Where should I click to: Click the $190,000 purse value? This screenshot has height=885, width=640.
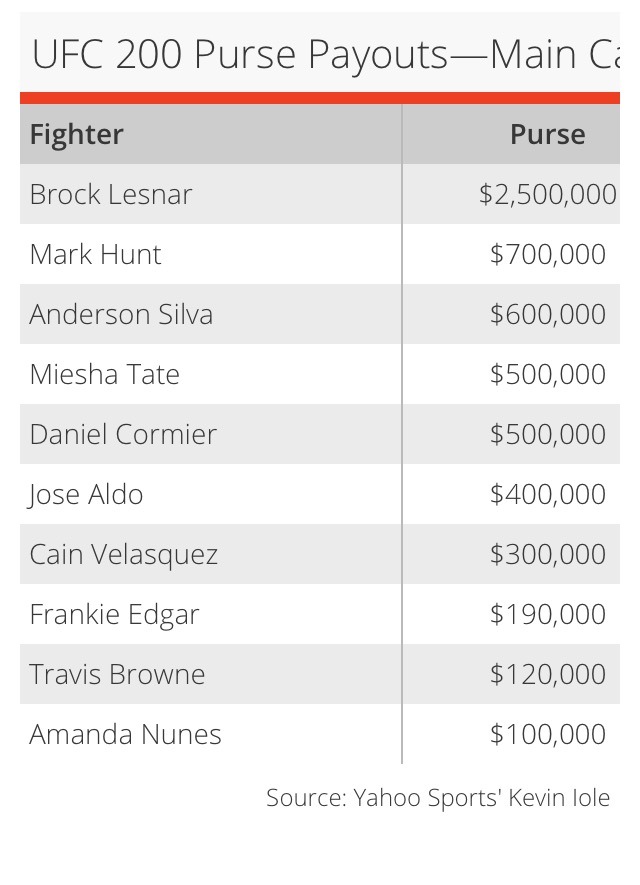click(547, 615)
